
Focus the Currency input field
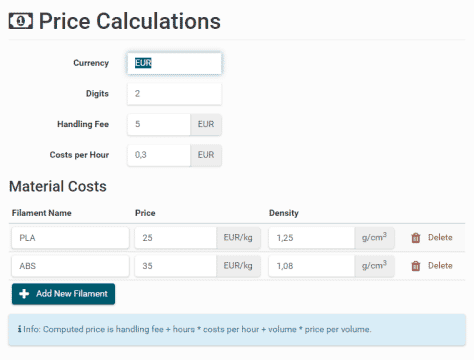pos(174,63)
